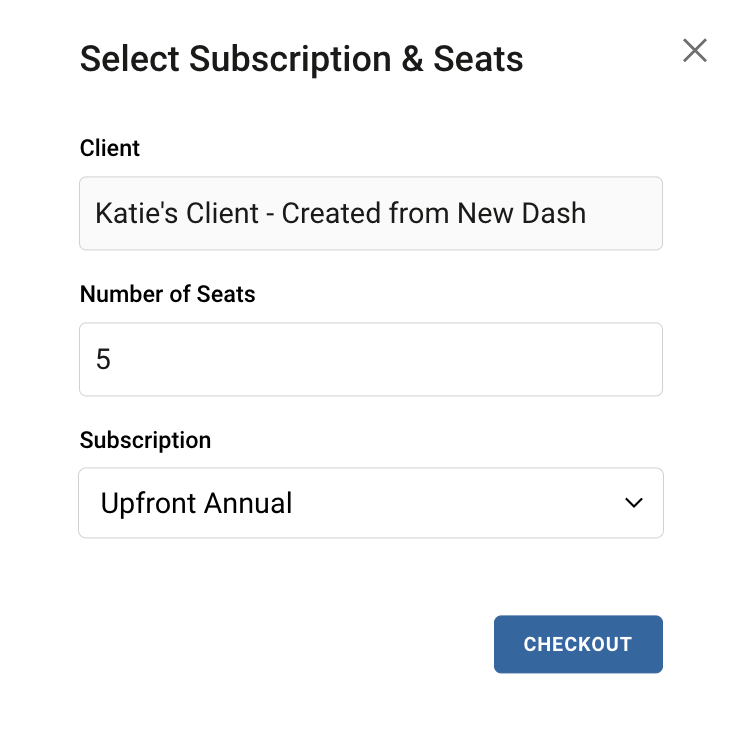The height and width of the screenshot is (752, 744).
Task: Click the value 5 in seats field
Action: pyautogui.click(x=103, y=359)
